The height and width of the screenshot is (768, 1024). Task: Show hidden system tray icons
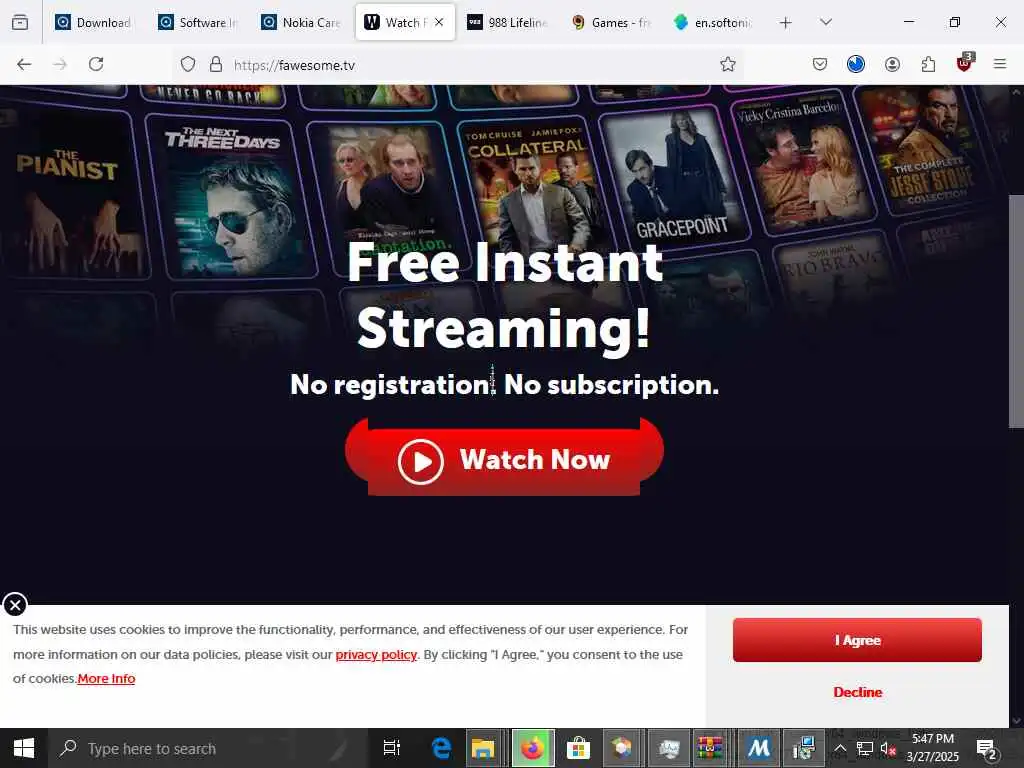[840, 748]
